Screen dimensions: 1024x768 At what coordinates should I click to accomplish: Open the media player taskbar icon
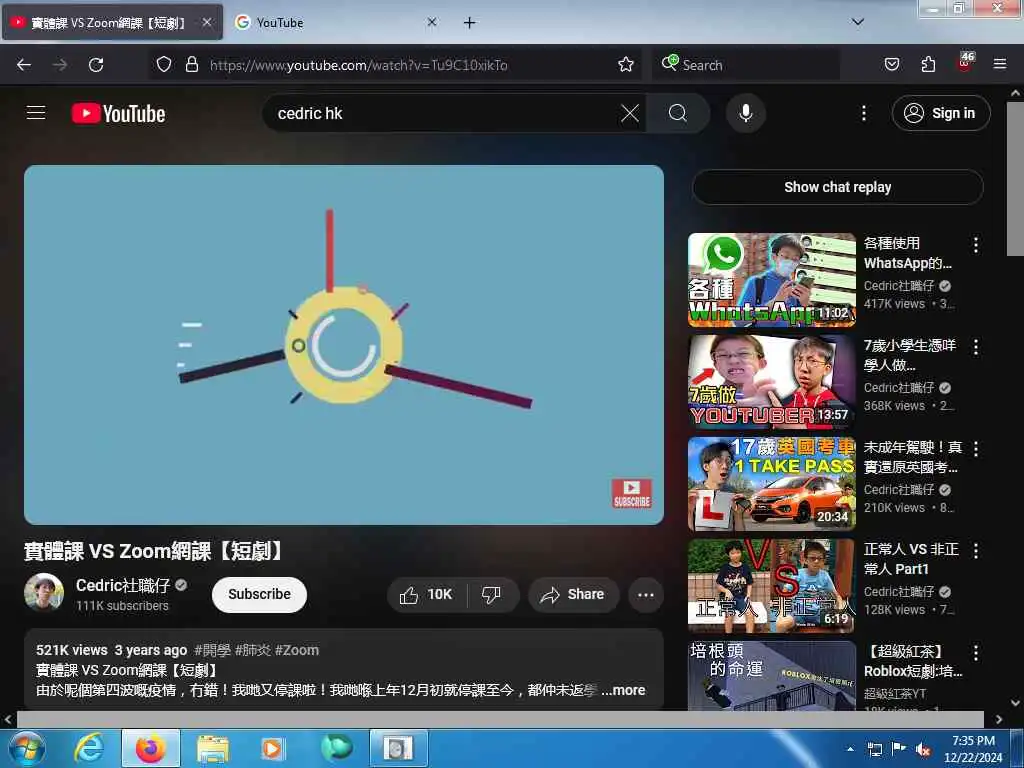[x=272, y=748]
